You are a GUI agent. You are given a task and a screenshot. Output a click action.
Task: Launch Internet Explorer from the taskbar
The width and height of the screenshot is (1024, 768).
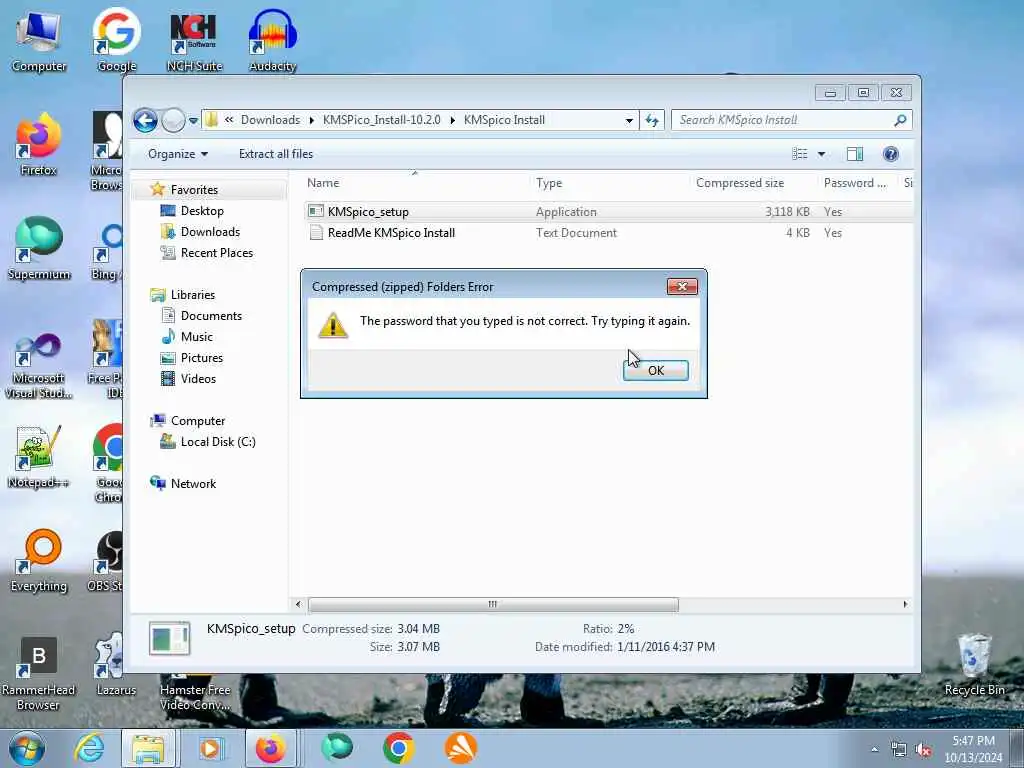[89, 748]
